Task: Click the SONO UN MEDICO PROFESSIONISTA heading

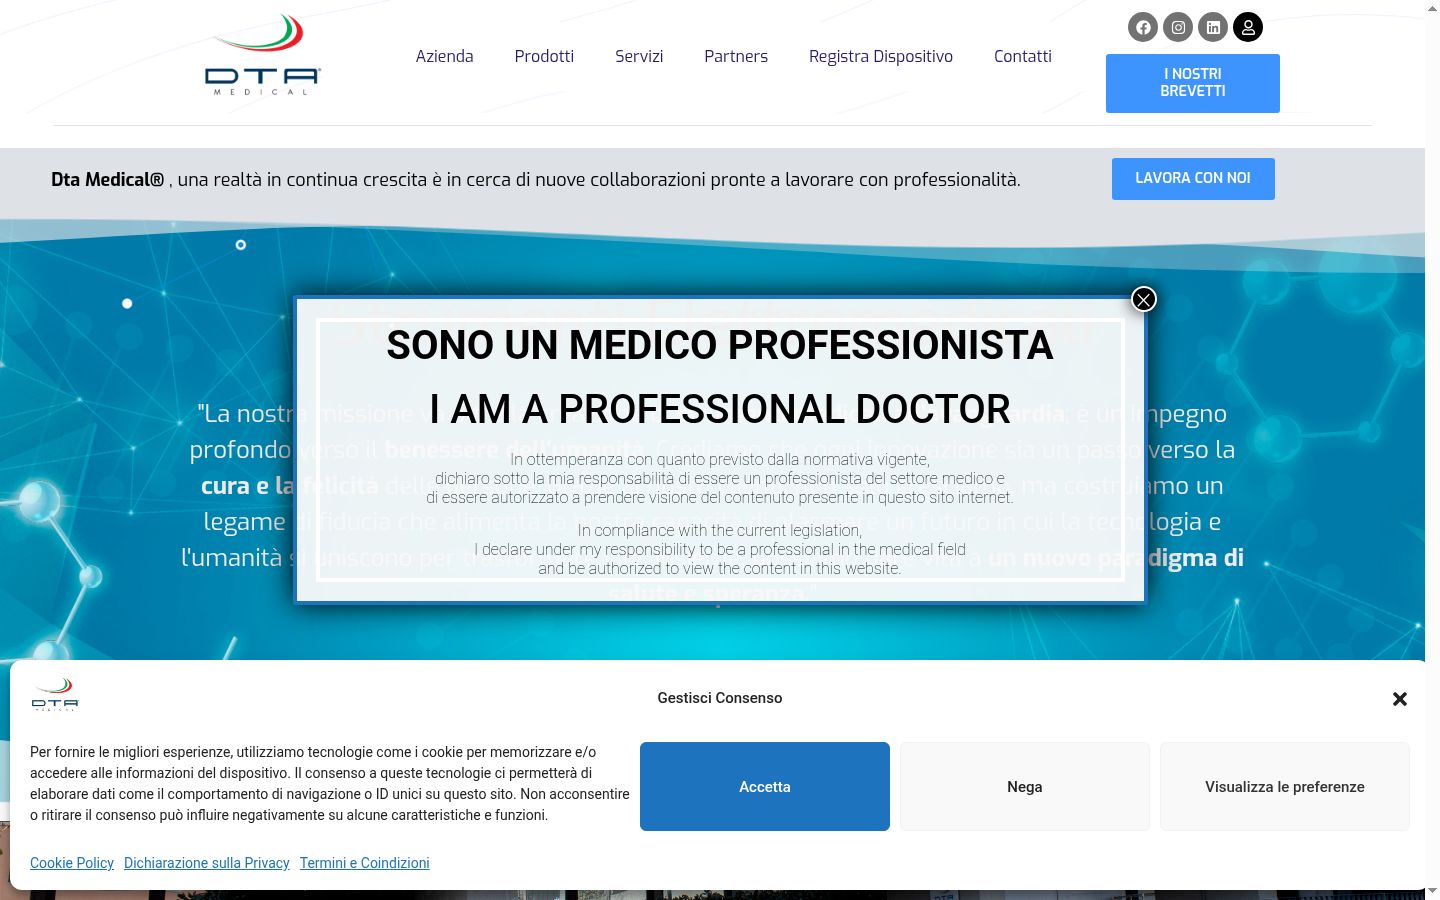Action: point(720,345)
